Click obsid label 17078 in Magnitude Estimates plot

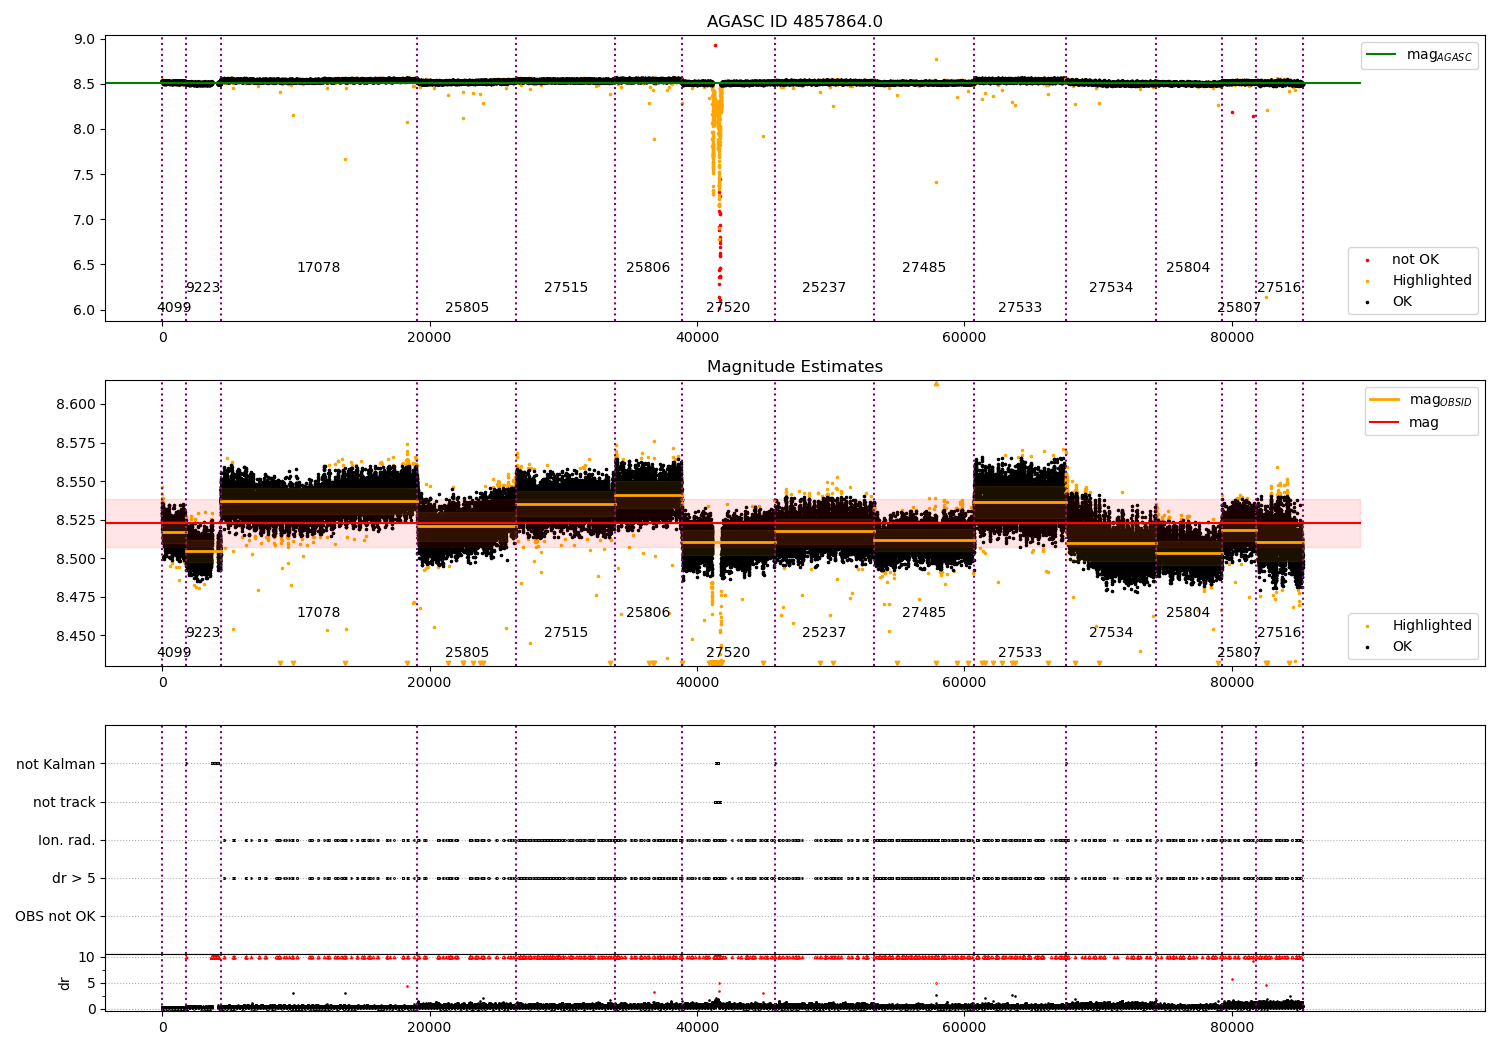[319, 612]
